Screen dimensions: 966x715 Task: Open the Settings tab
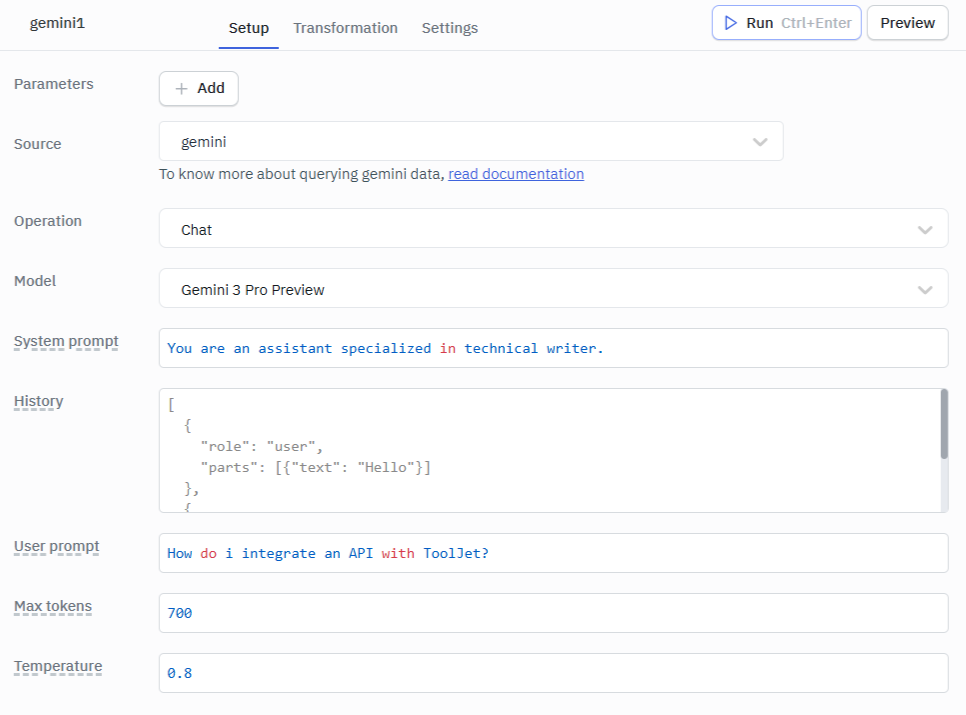click(x=449, y=28)
